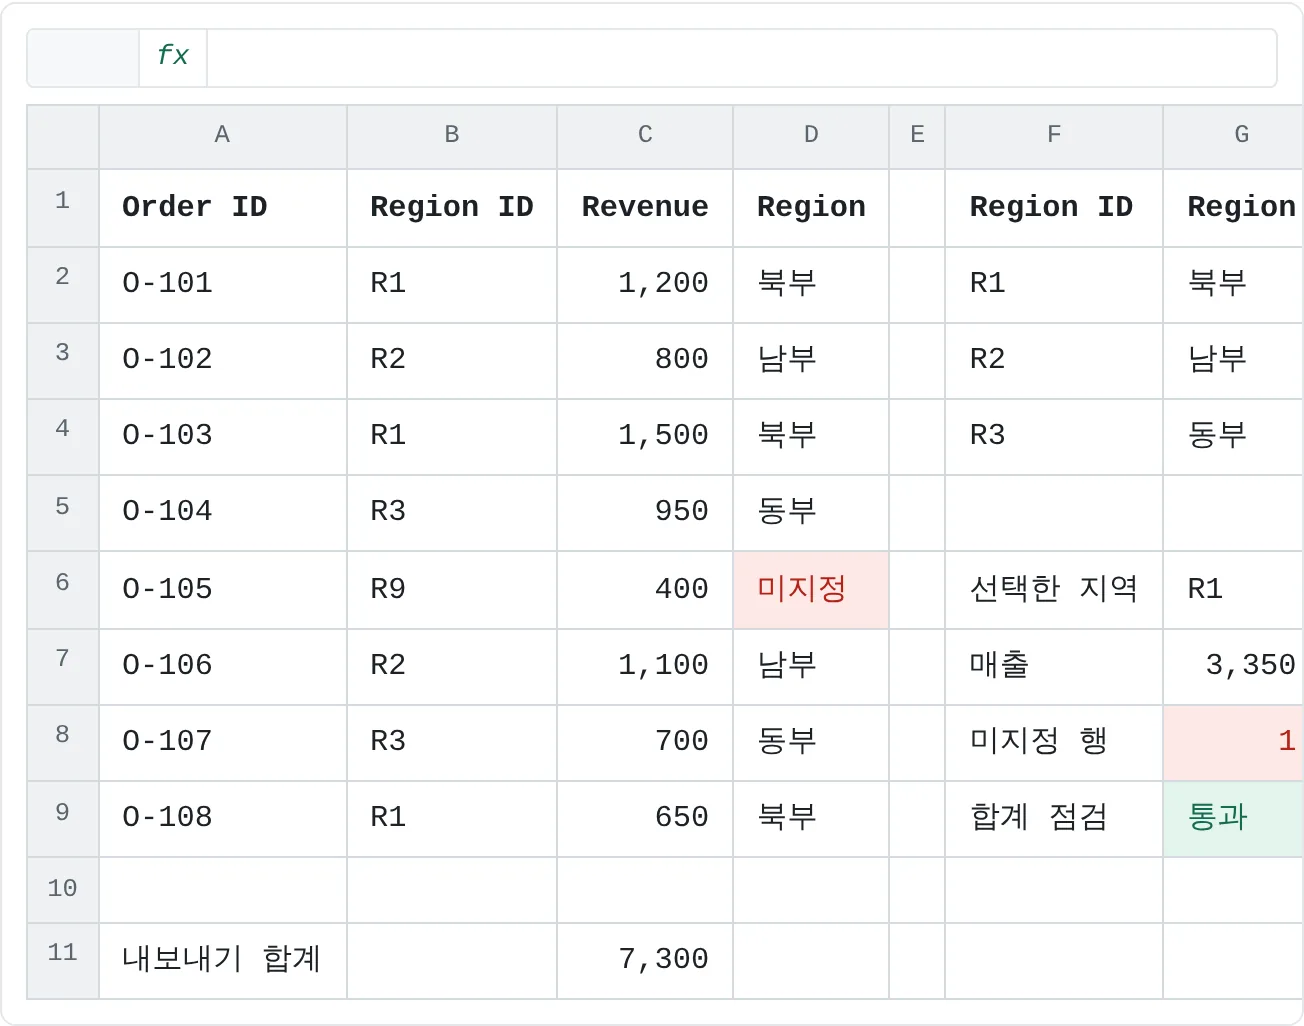Select the column B header
Viewport: 1304px width, 1026px height.
[x=452, y=136]
